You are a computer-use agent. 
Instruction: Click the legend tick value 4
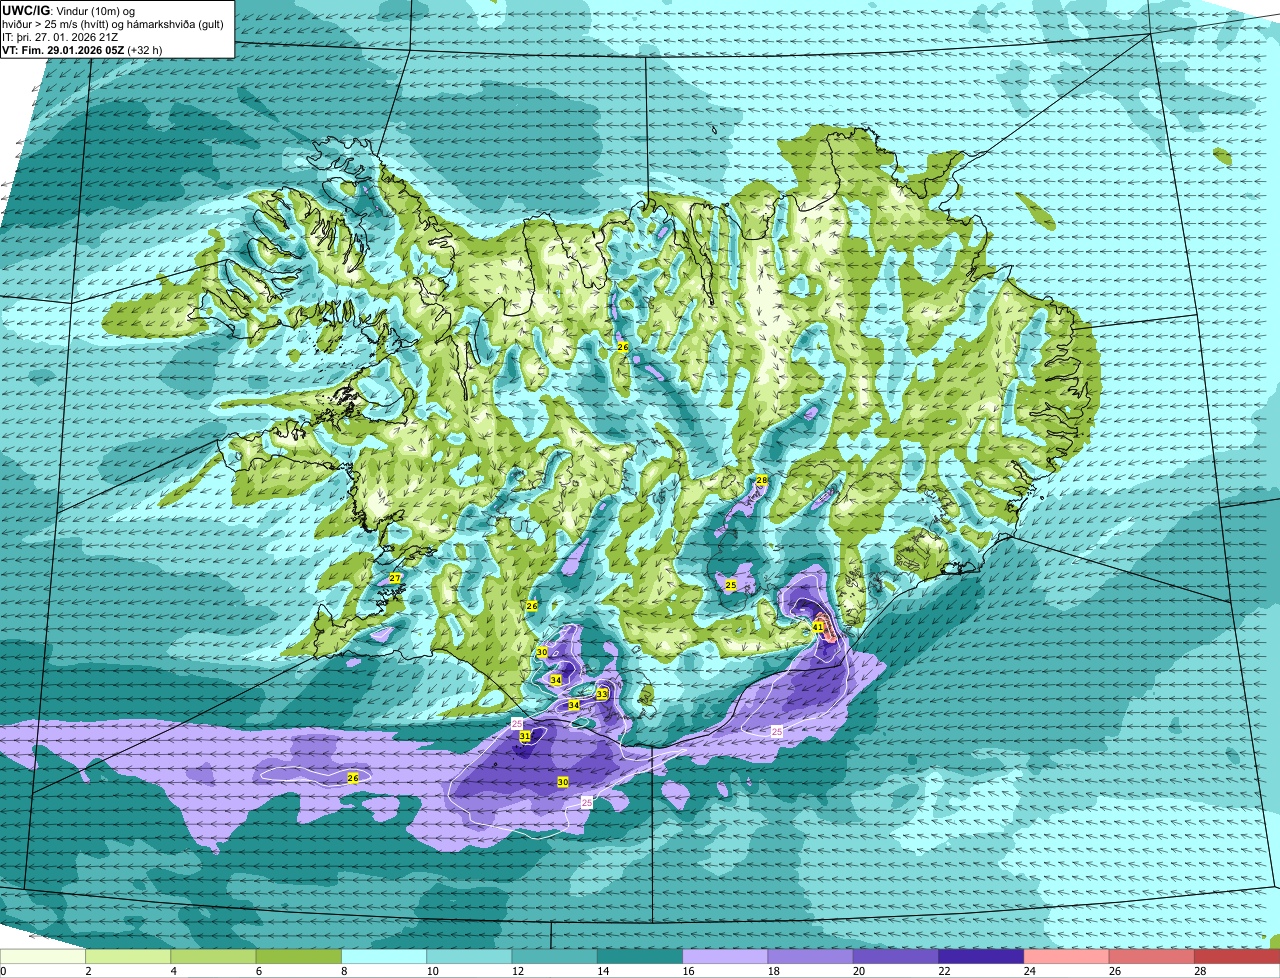[173, 971]
